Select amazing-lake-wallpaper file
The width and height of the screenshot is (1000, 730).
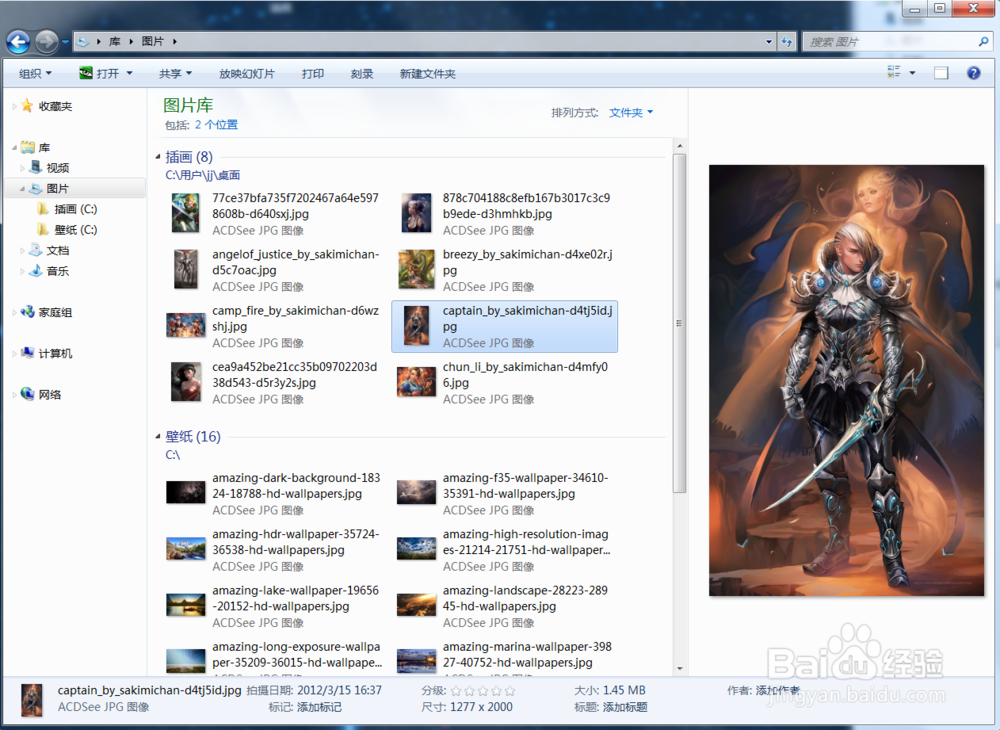pyautogui.click(x=276, y=606)
